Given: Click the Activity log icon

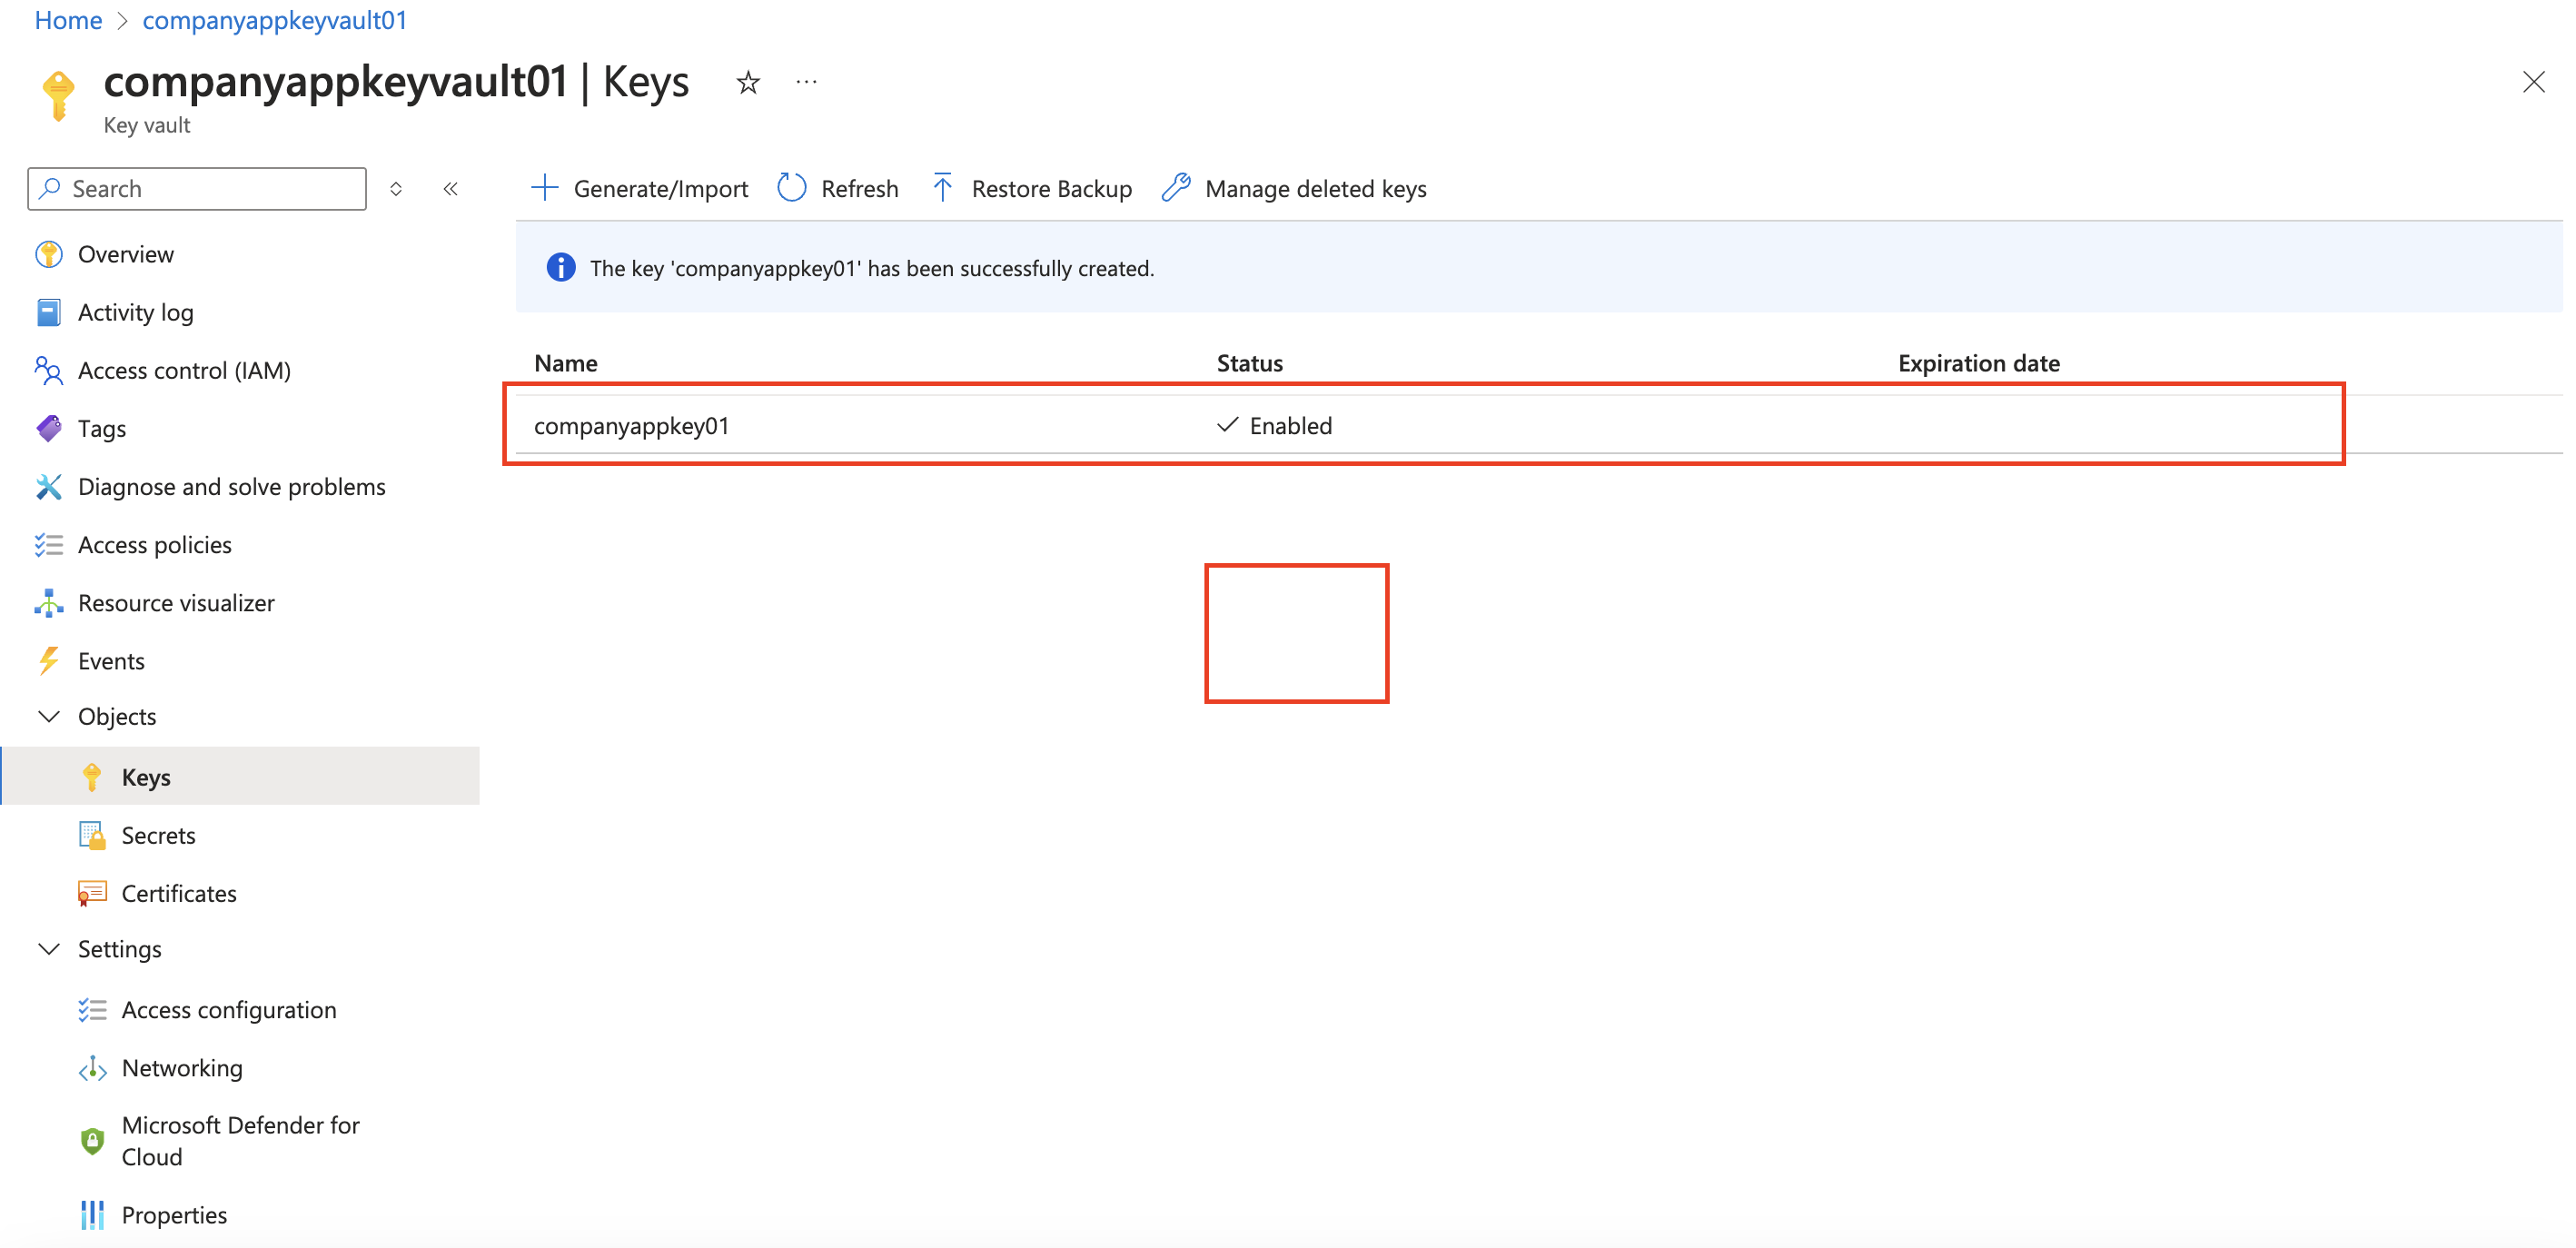Looking at the screenshot, I should coord(48,313).
